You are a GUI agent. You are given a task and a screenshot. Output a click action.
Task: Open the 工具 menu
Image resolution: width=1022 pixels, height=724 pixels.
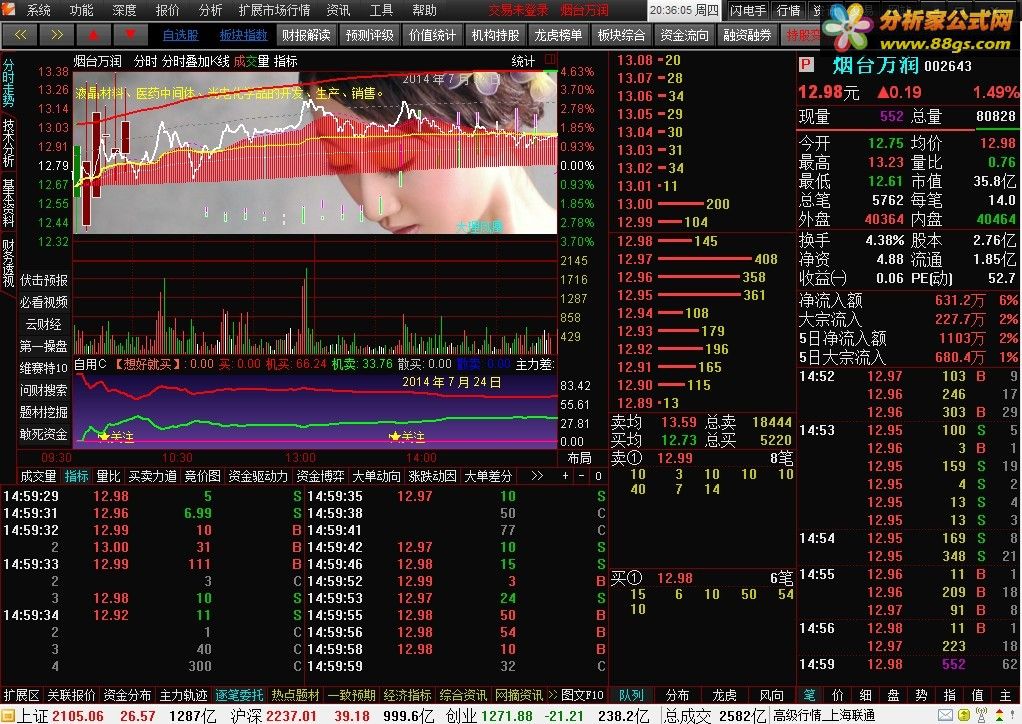[x=381, y=10]
